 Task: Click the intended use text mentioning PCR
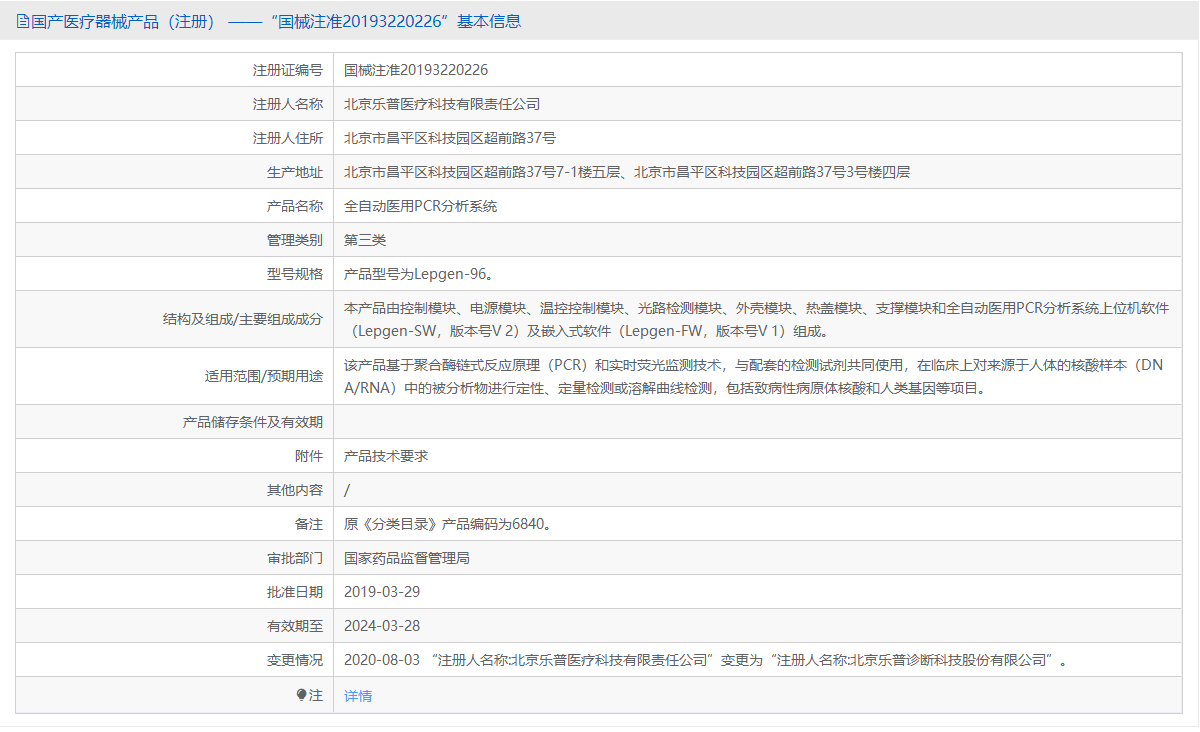click(754, 376)
